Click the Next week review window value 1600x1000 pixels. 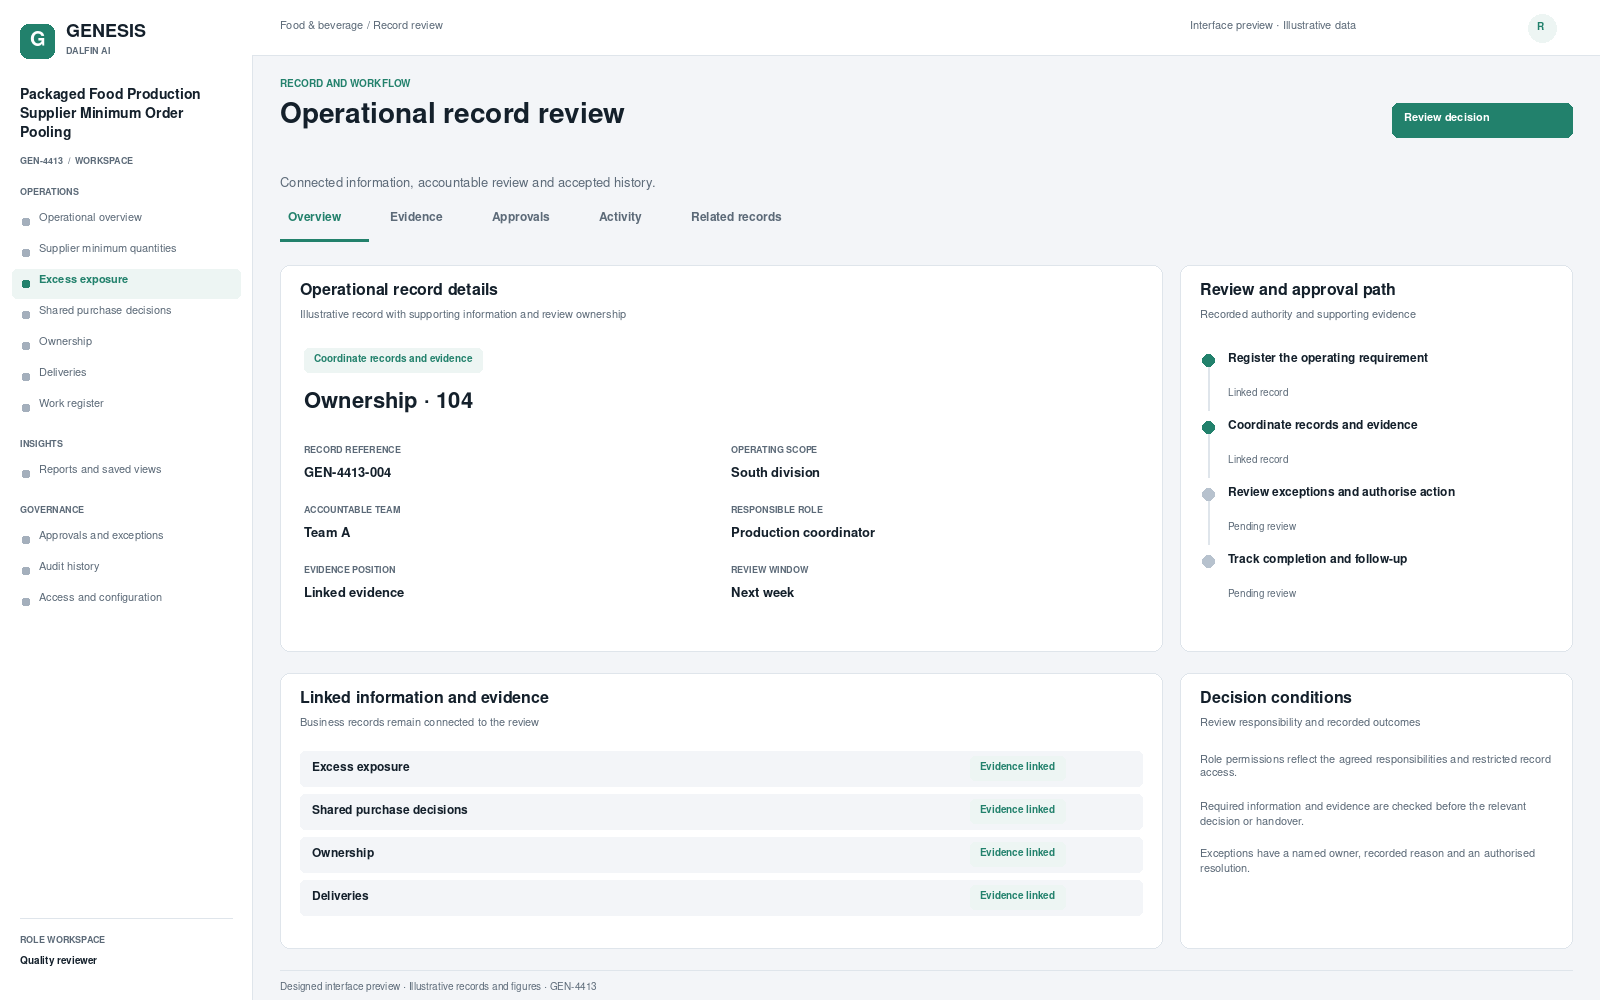pyautogui.click(x=762, y=593)
